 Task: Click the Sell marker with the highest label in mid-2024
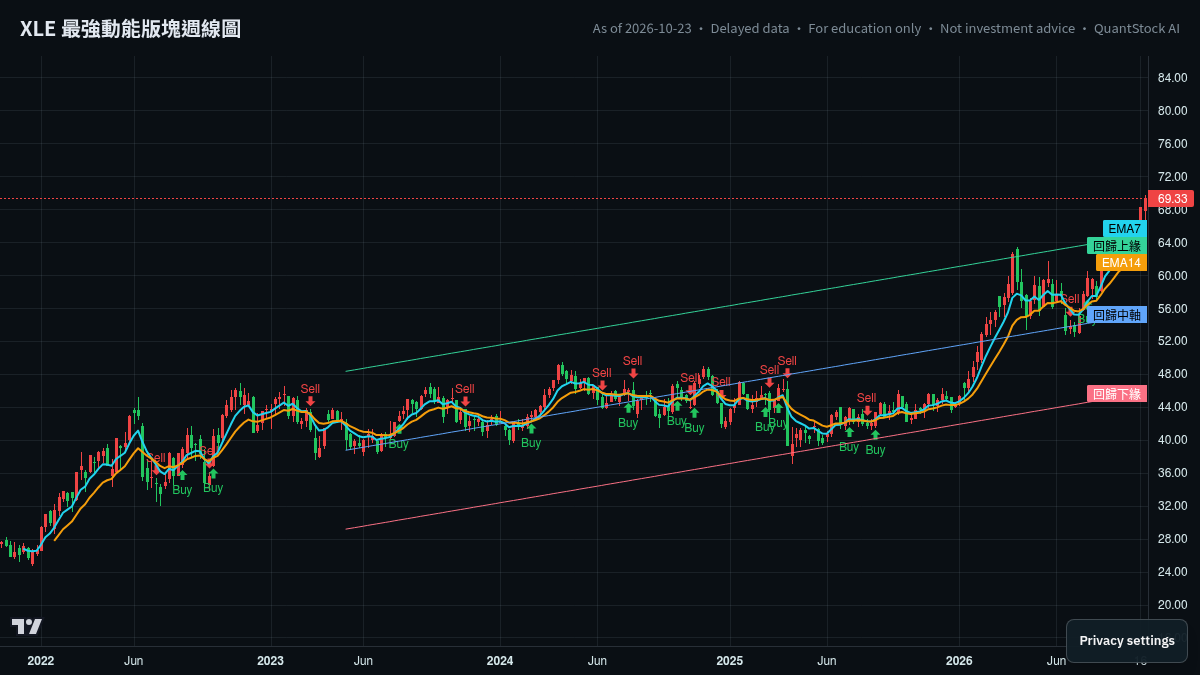[632, 367]
